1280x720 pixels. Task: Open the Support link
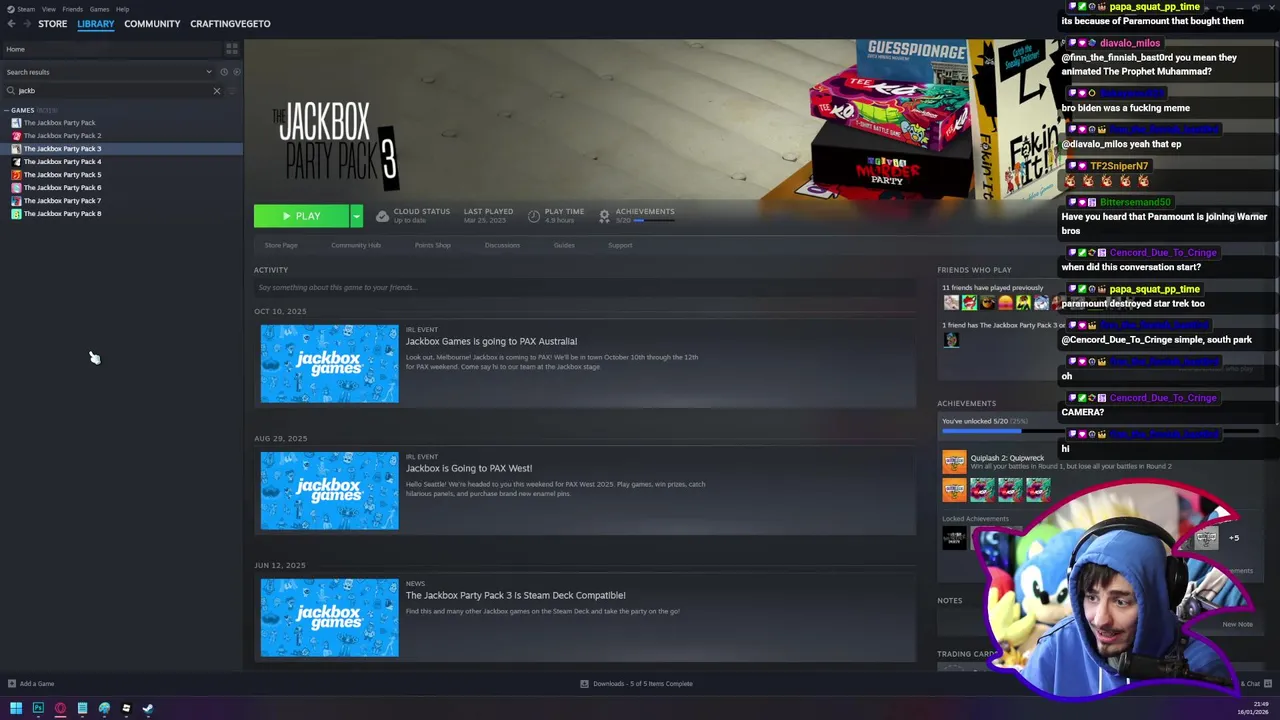pyautogui.click(x=620, y=245)
